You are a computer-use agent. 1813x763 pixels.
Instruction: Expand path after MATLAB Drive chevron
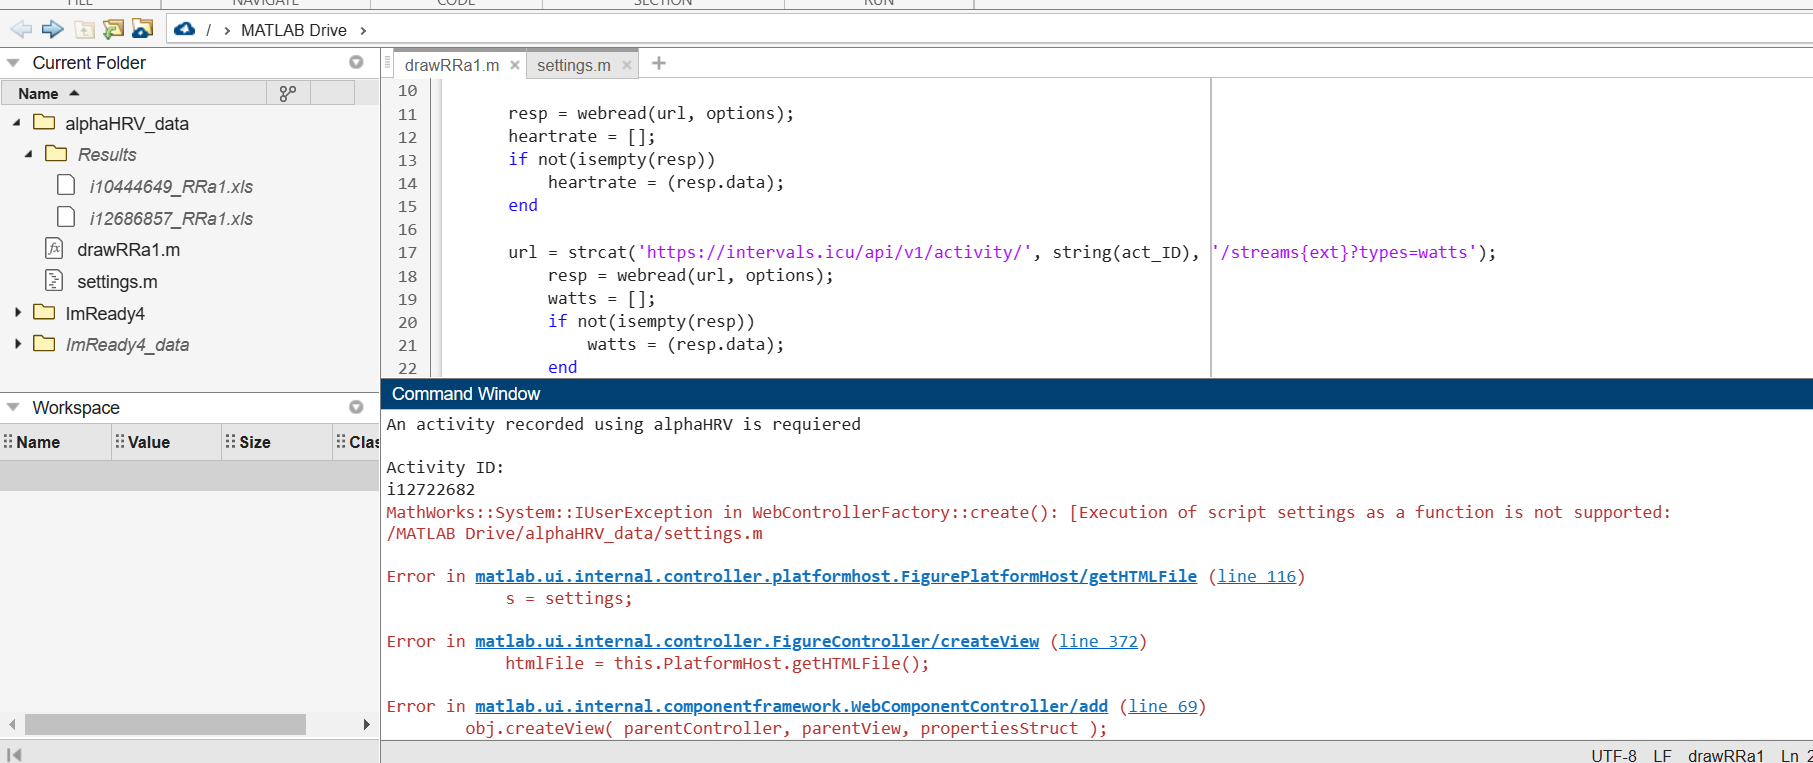pos(363,30)
